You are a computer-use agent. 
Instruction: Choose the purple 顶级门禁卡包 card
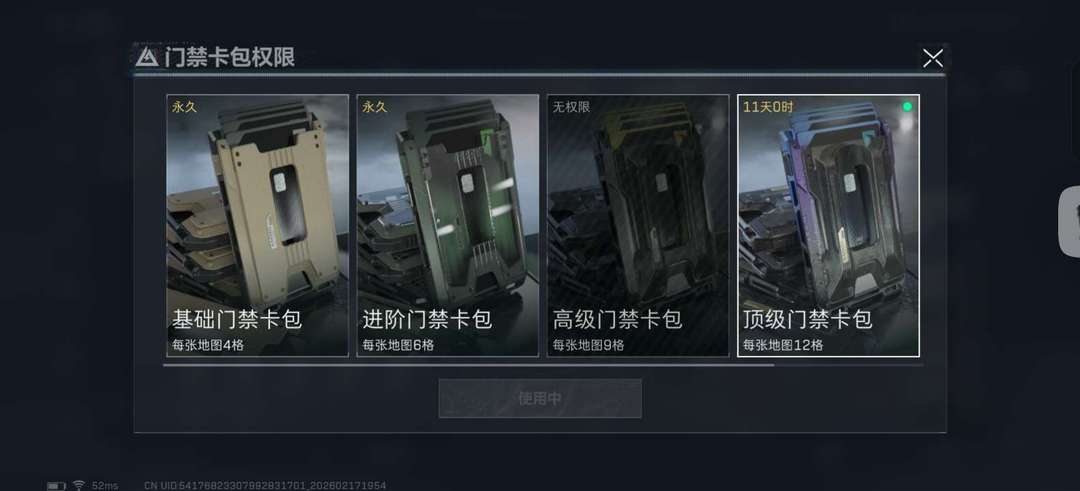coord(829,225)
